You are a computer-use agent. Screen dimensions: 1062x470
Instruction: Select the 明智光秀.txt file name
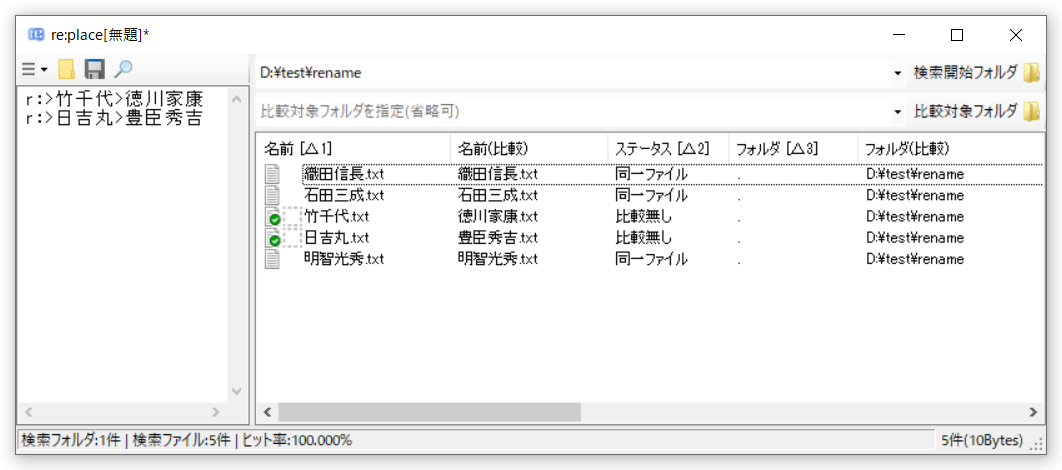[344, 259]
